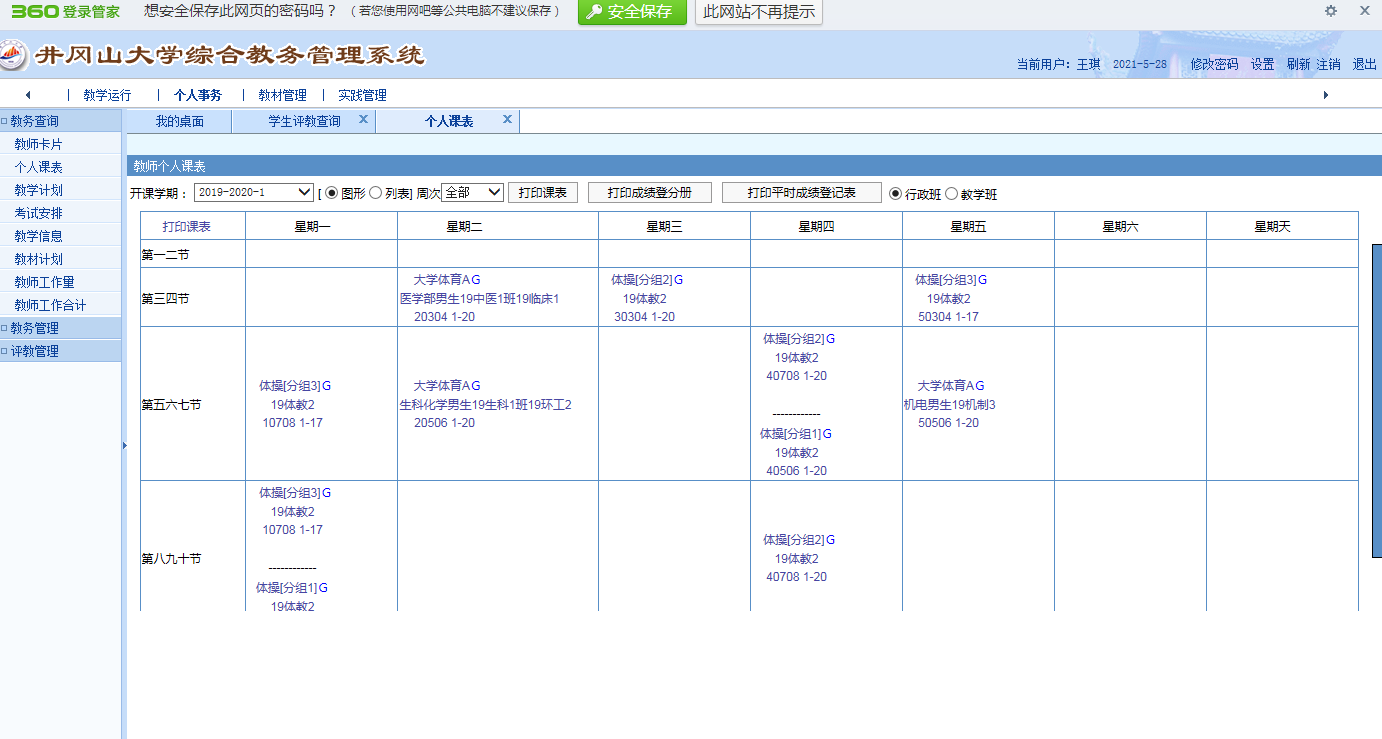
Task: Switch to the 我的桌面 tab
Action: [179, 122]
